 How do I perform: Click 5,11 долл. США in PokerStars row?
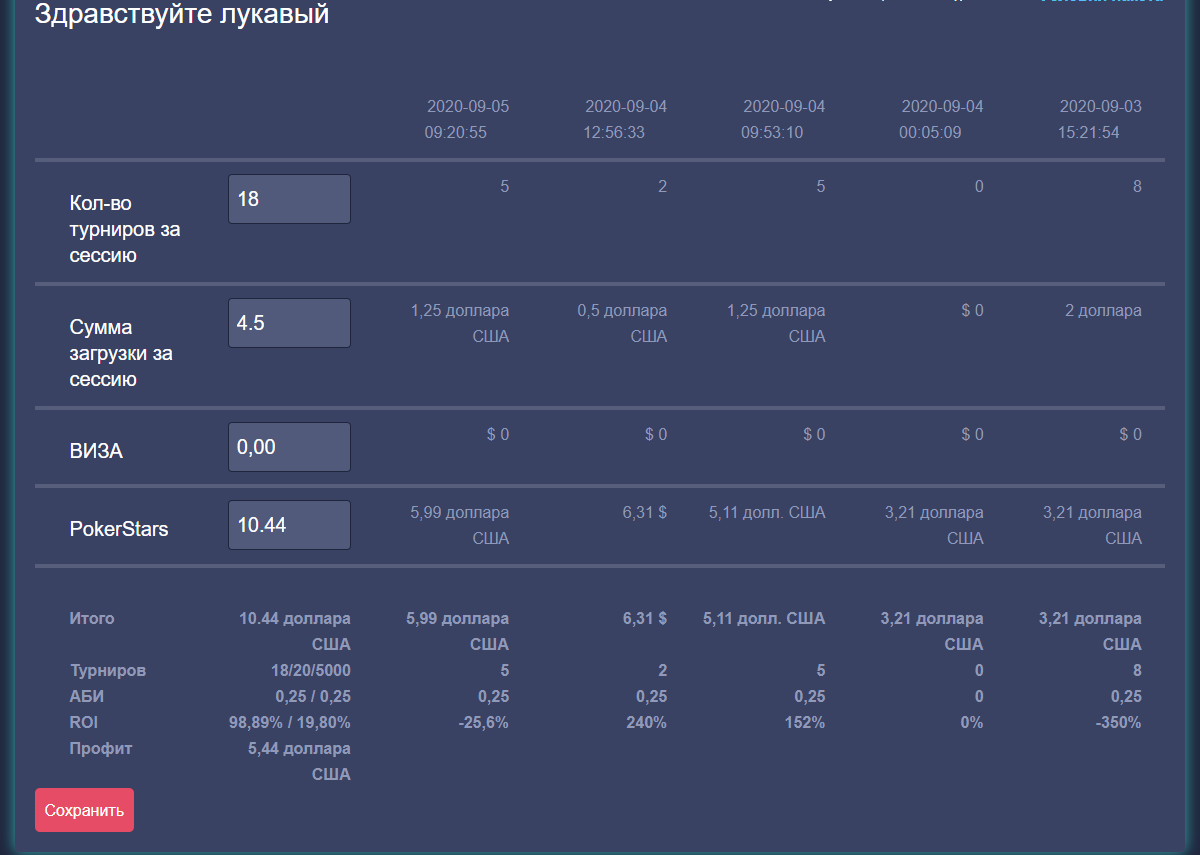(767, 512)
